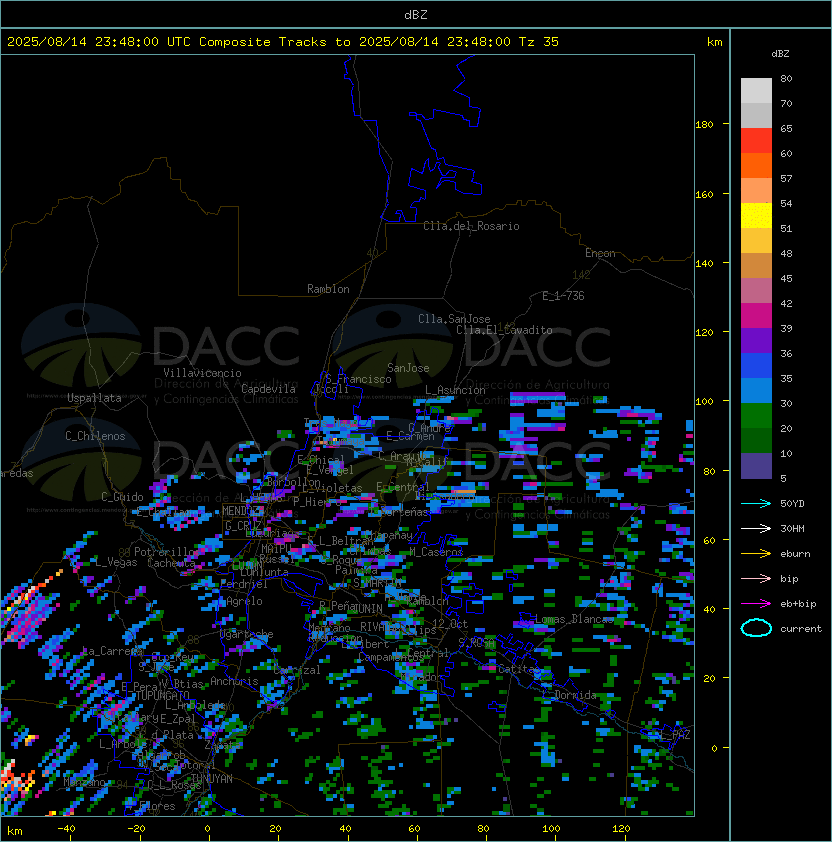The image size is (832, 842).
Task: Pick the bright yellow swatch in dBZ legend
Action: point(756,216)
